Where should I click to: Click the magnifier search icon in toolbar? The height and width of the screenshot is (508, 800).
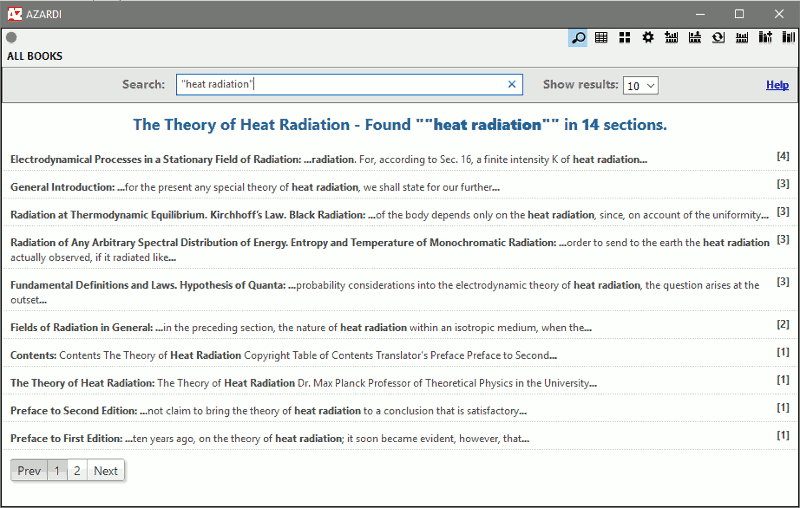click(578, 37)
